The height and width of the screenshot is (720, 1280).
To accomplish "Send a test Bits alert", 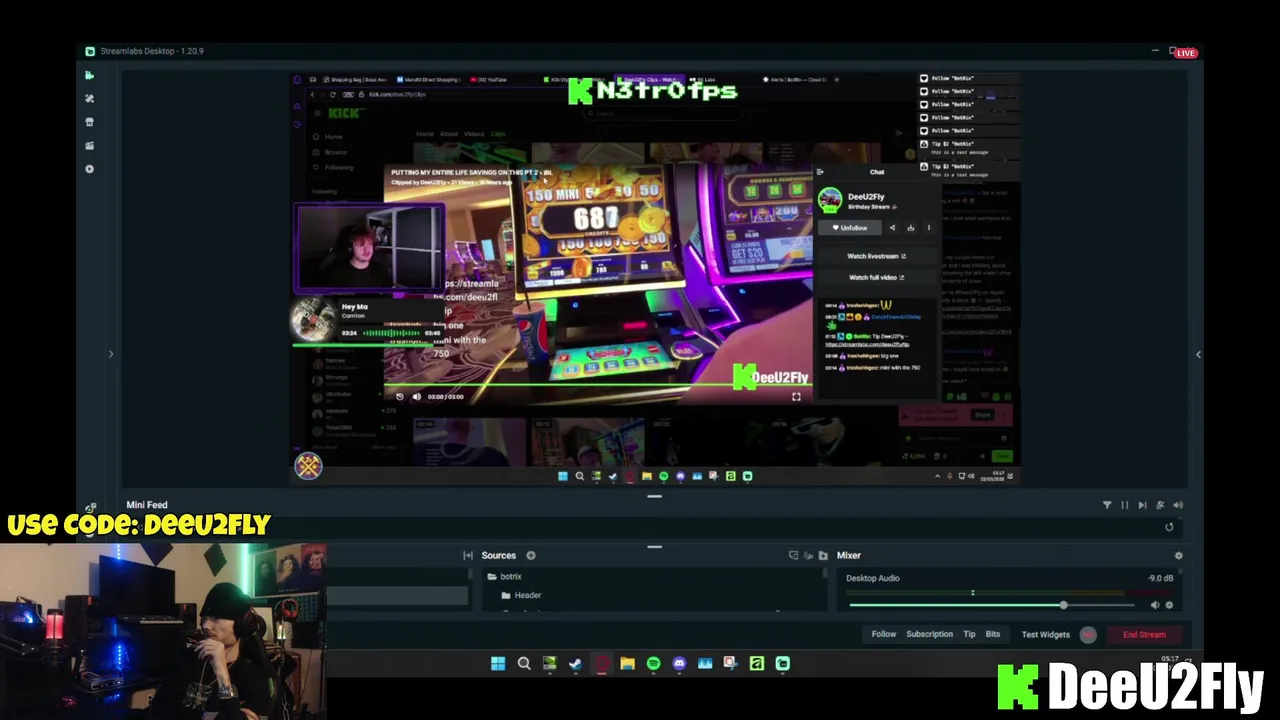I will click(x=992, y=634).
